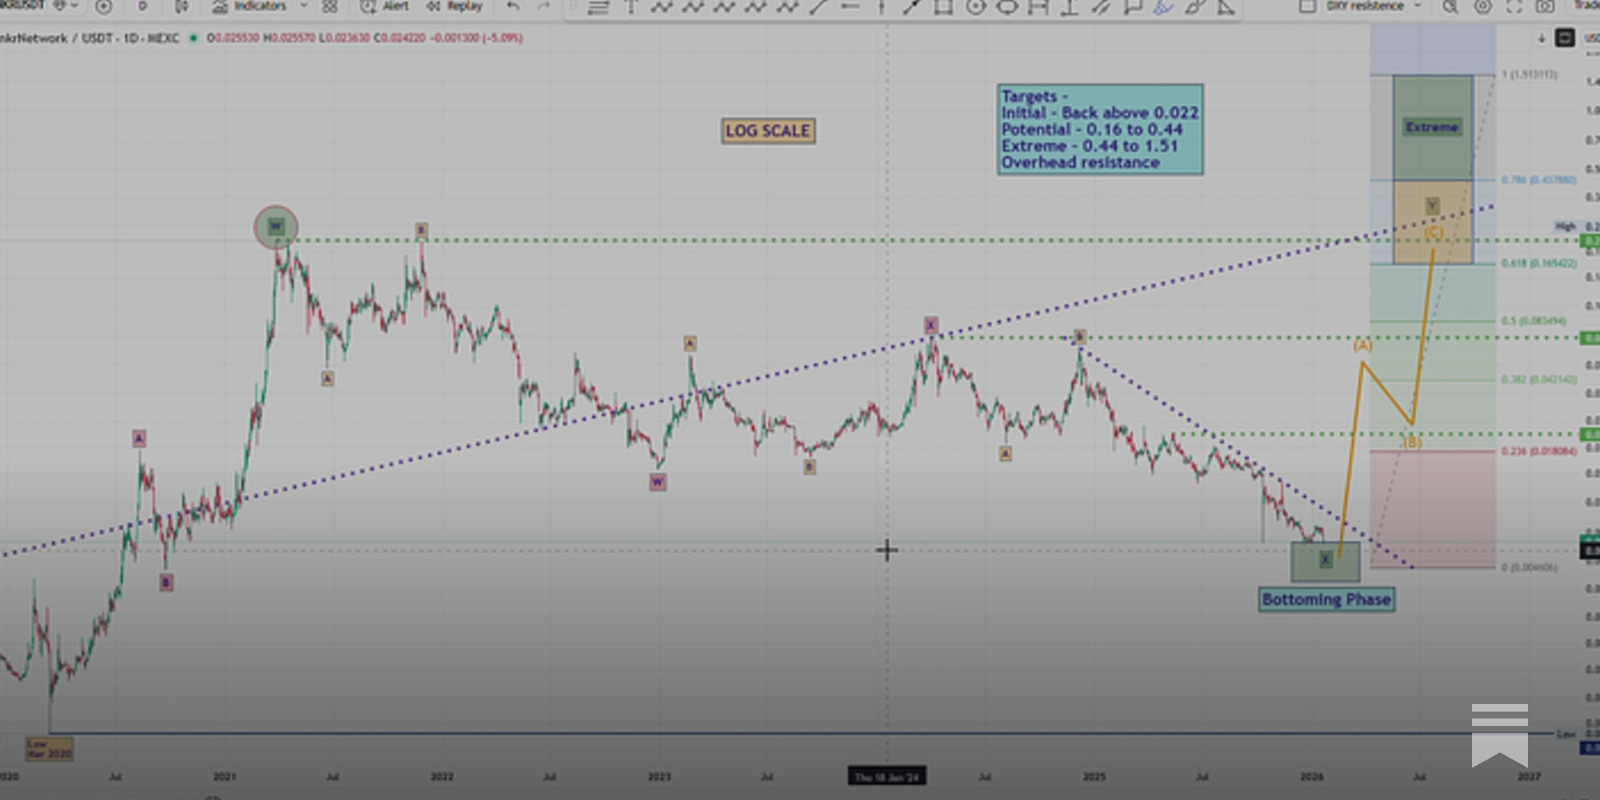Click the down arrow above price scale
Viewport: 1600px width, 800px height.
(1541, 38)
